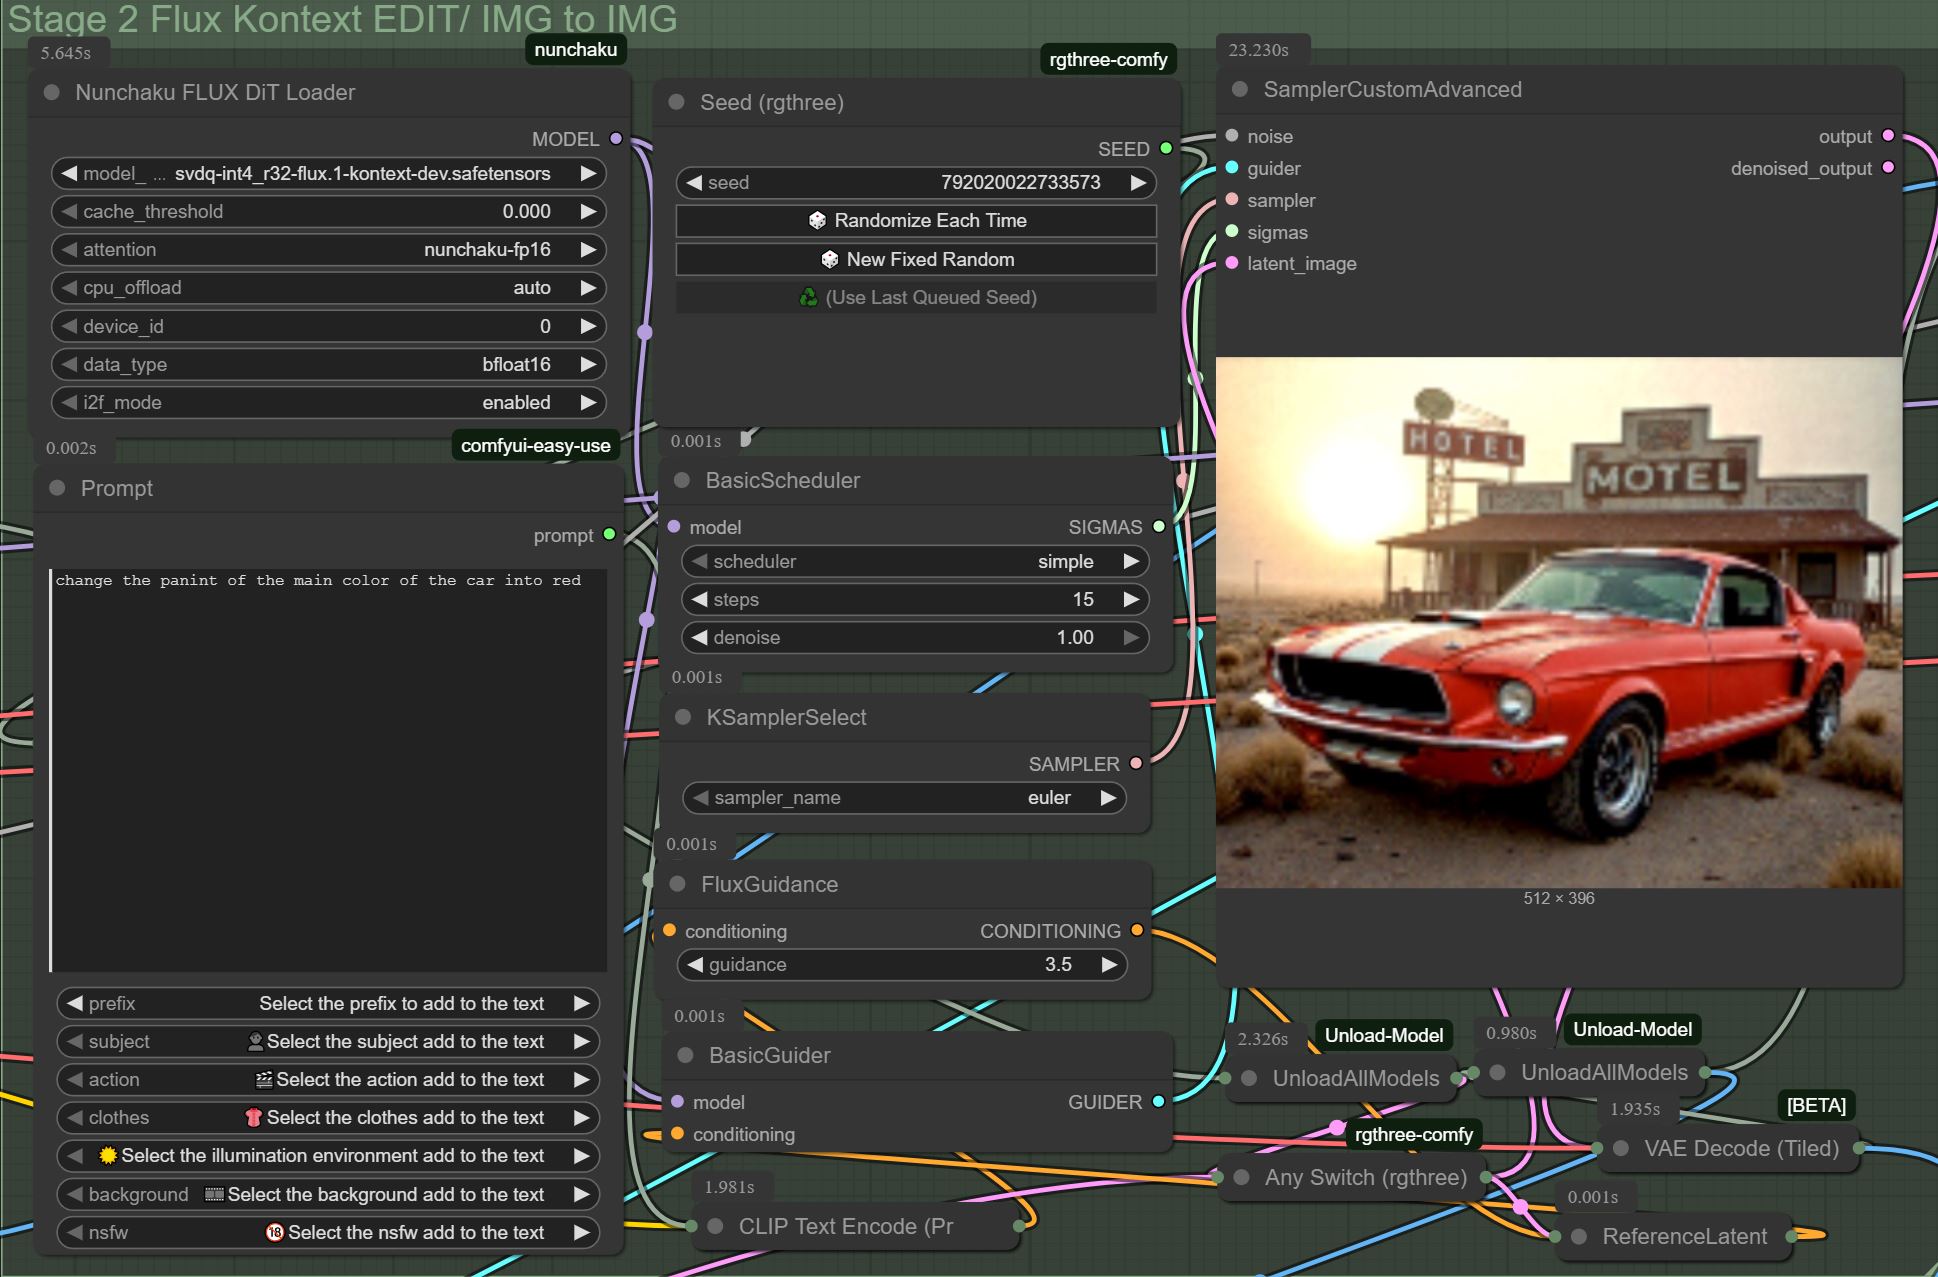The image size is (1938, 1277).
Task: Increase guidance value with right arrow
Action: pos(1108,964)
